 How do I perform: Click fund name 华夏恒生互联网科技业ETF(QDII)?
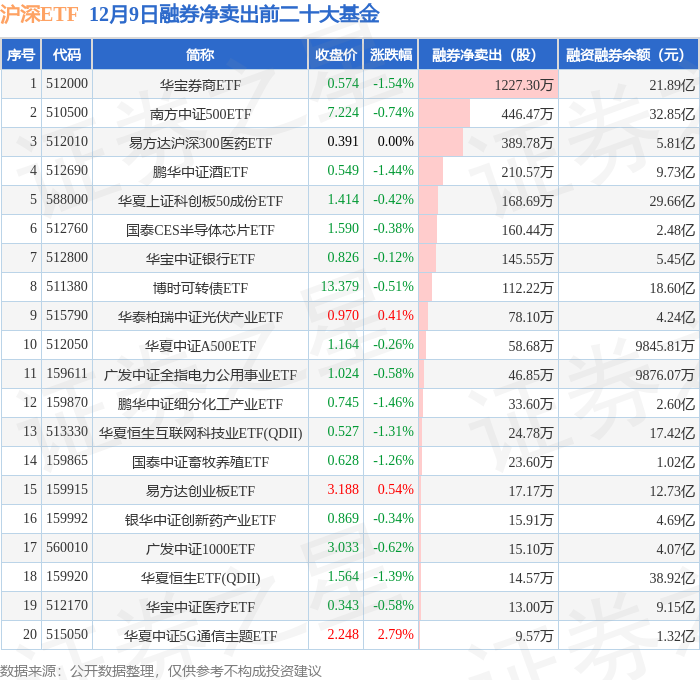coord(200,433)
